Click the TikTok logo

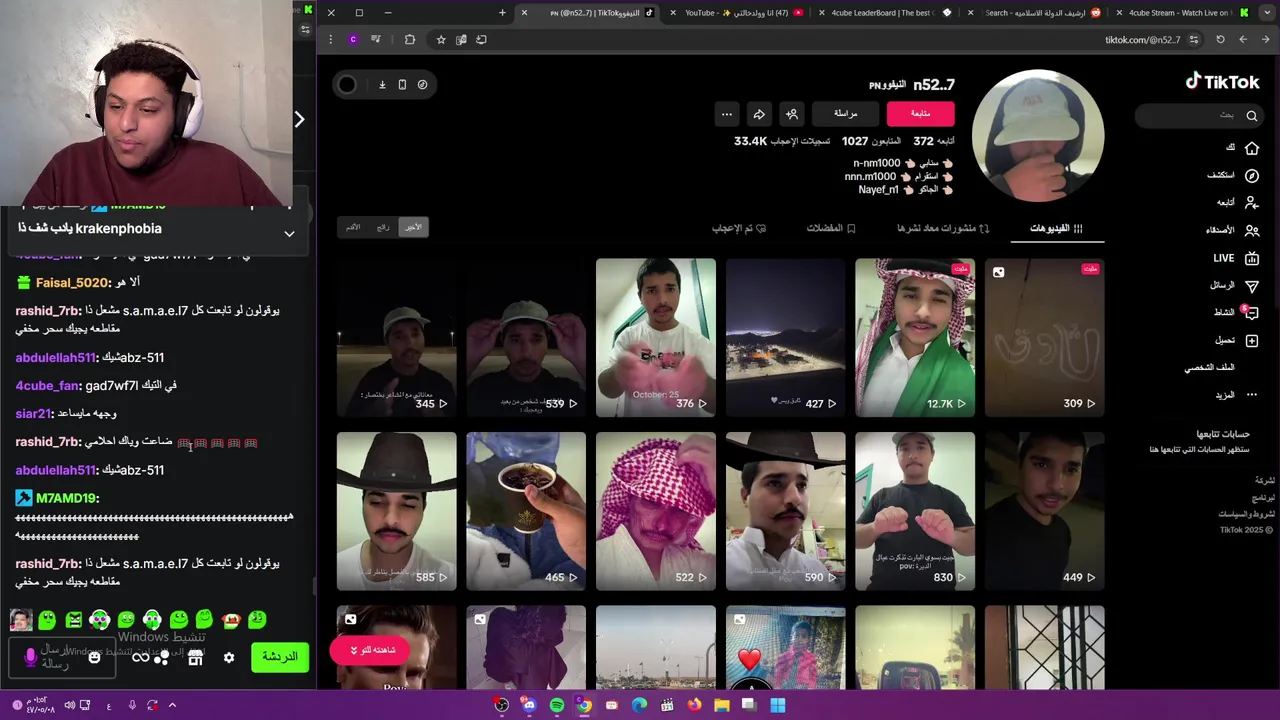1222,82
